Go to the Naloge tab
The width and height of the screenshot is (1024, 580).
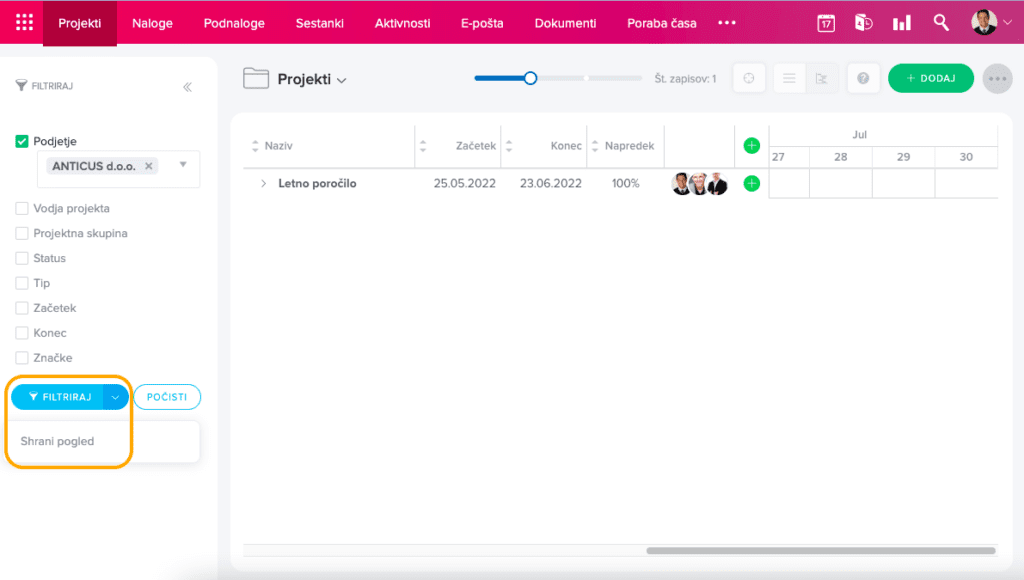click(152, 23)
